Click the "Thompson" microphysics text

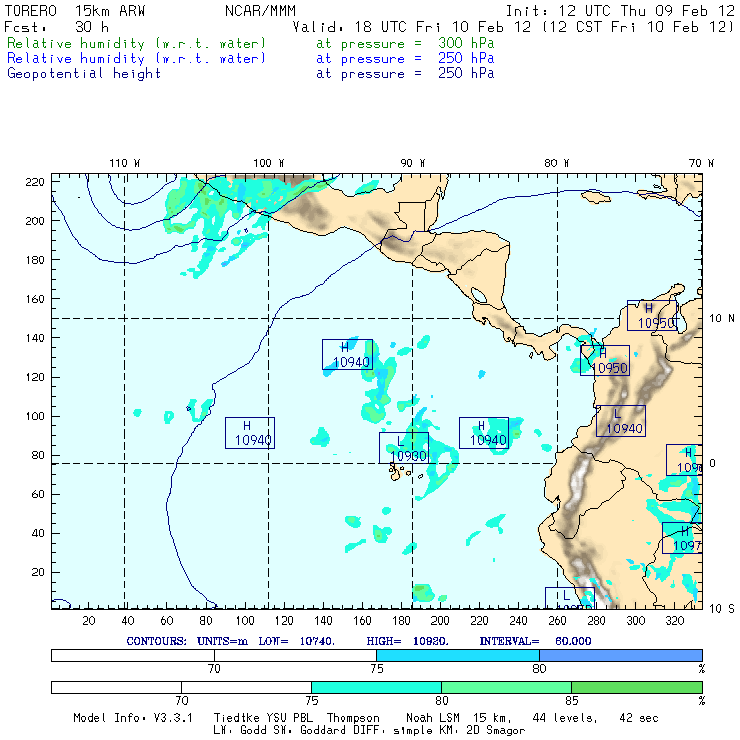tap(353, 718)
